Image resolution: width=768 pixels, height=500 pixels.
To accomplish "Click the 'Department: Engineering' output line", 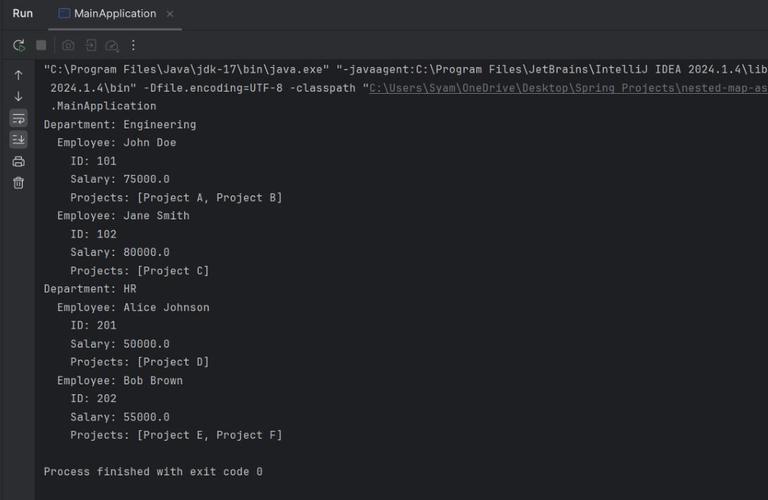I will (x=120, y=125).
